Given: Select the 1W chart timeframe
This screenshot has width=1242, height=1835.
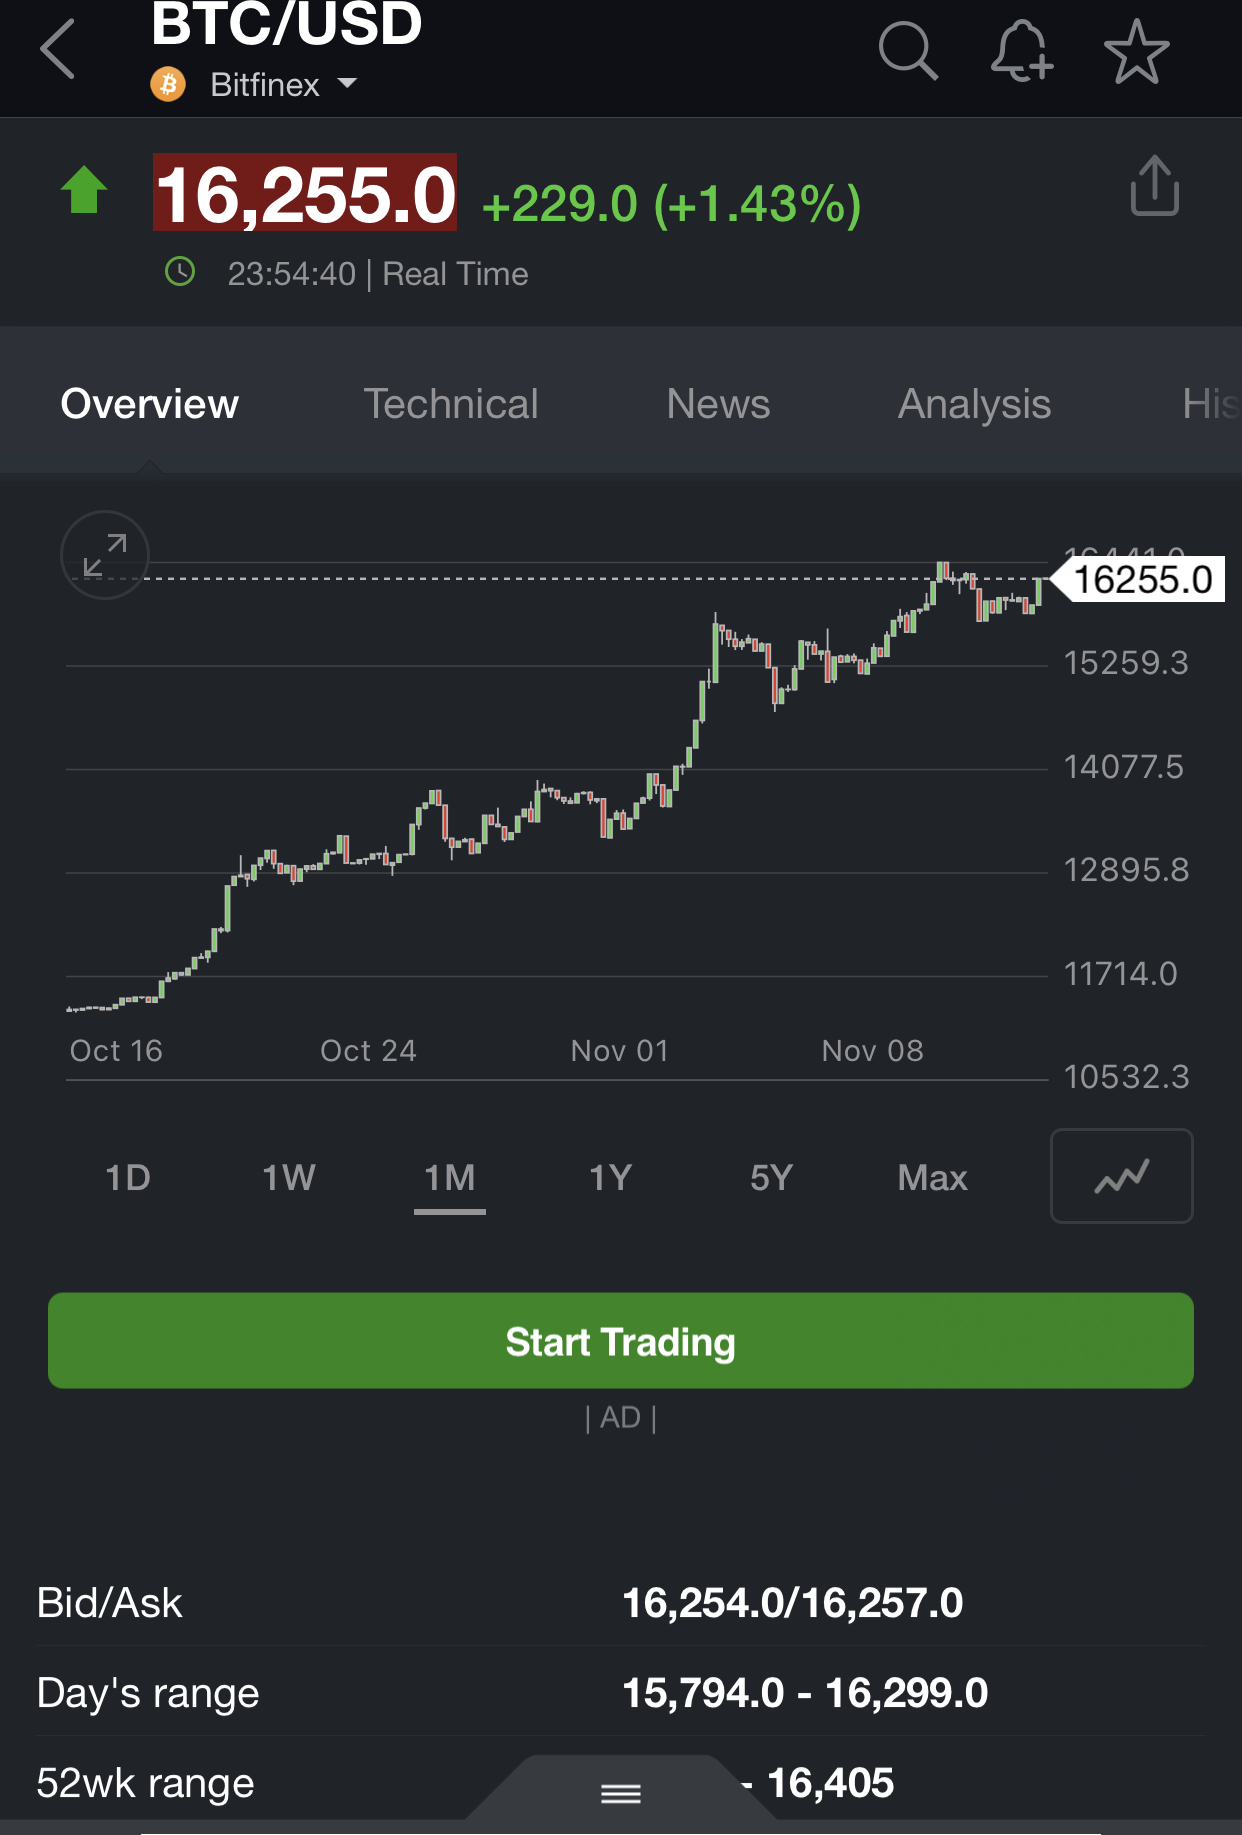Looking at the screenshot, I should (x=288, y=1178).
